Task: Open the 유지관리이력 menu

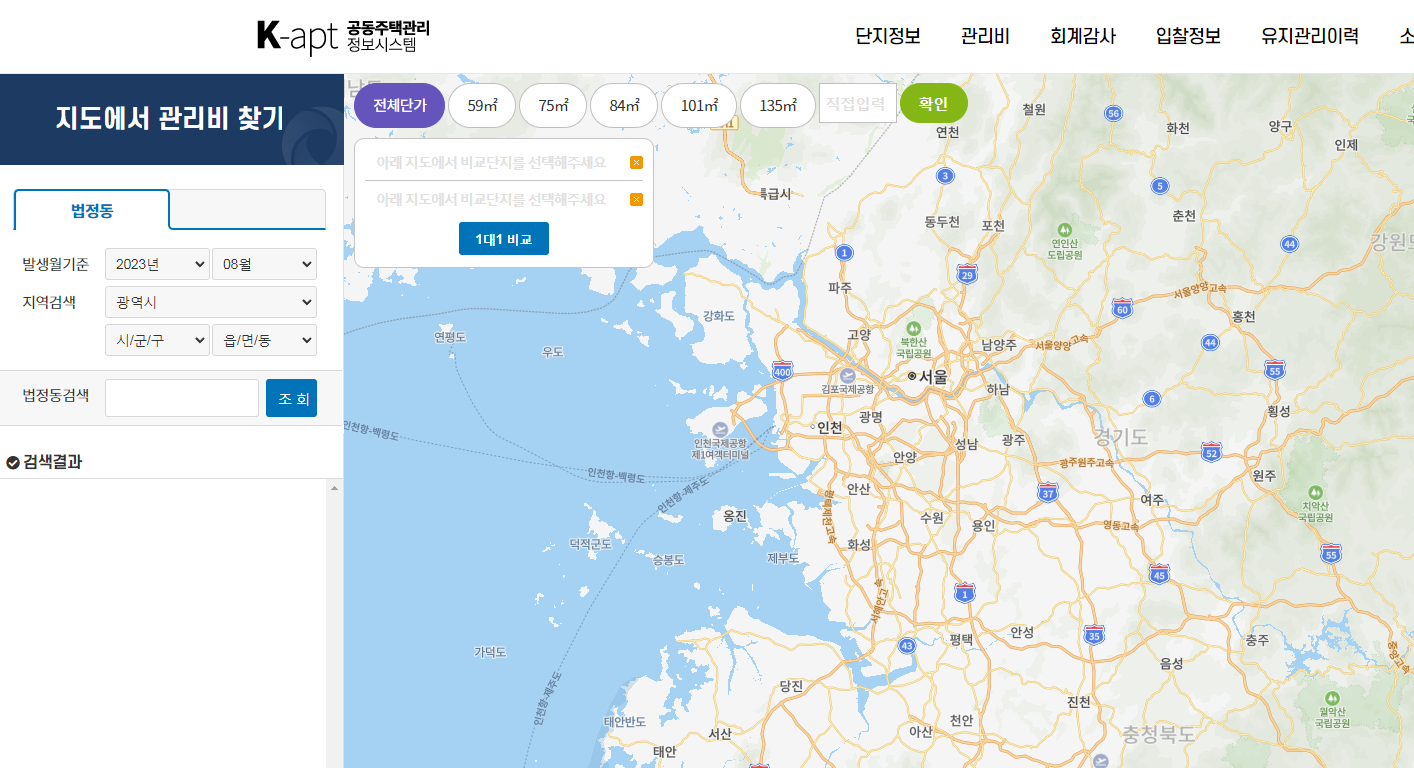Action: [x=1310, y=36]
